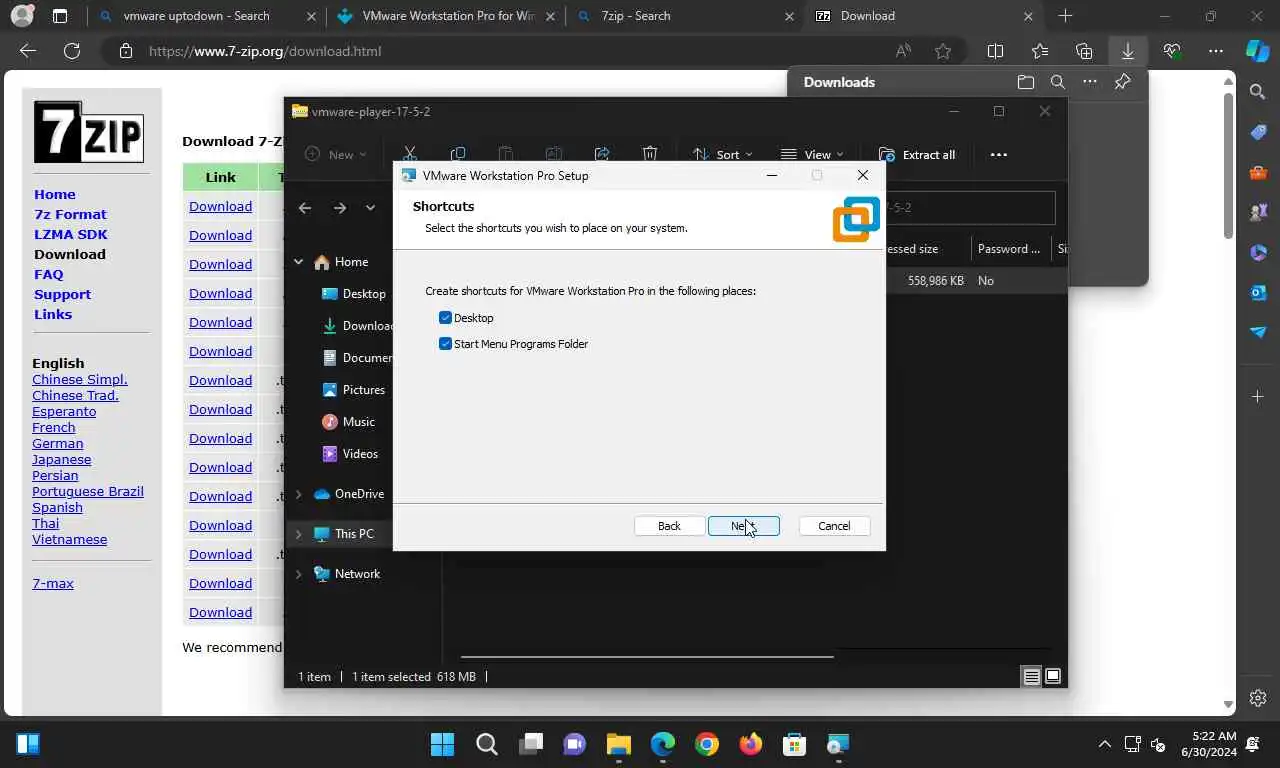Open Outlook icon in Edge sidebar

coord(1258,292)
